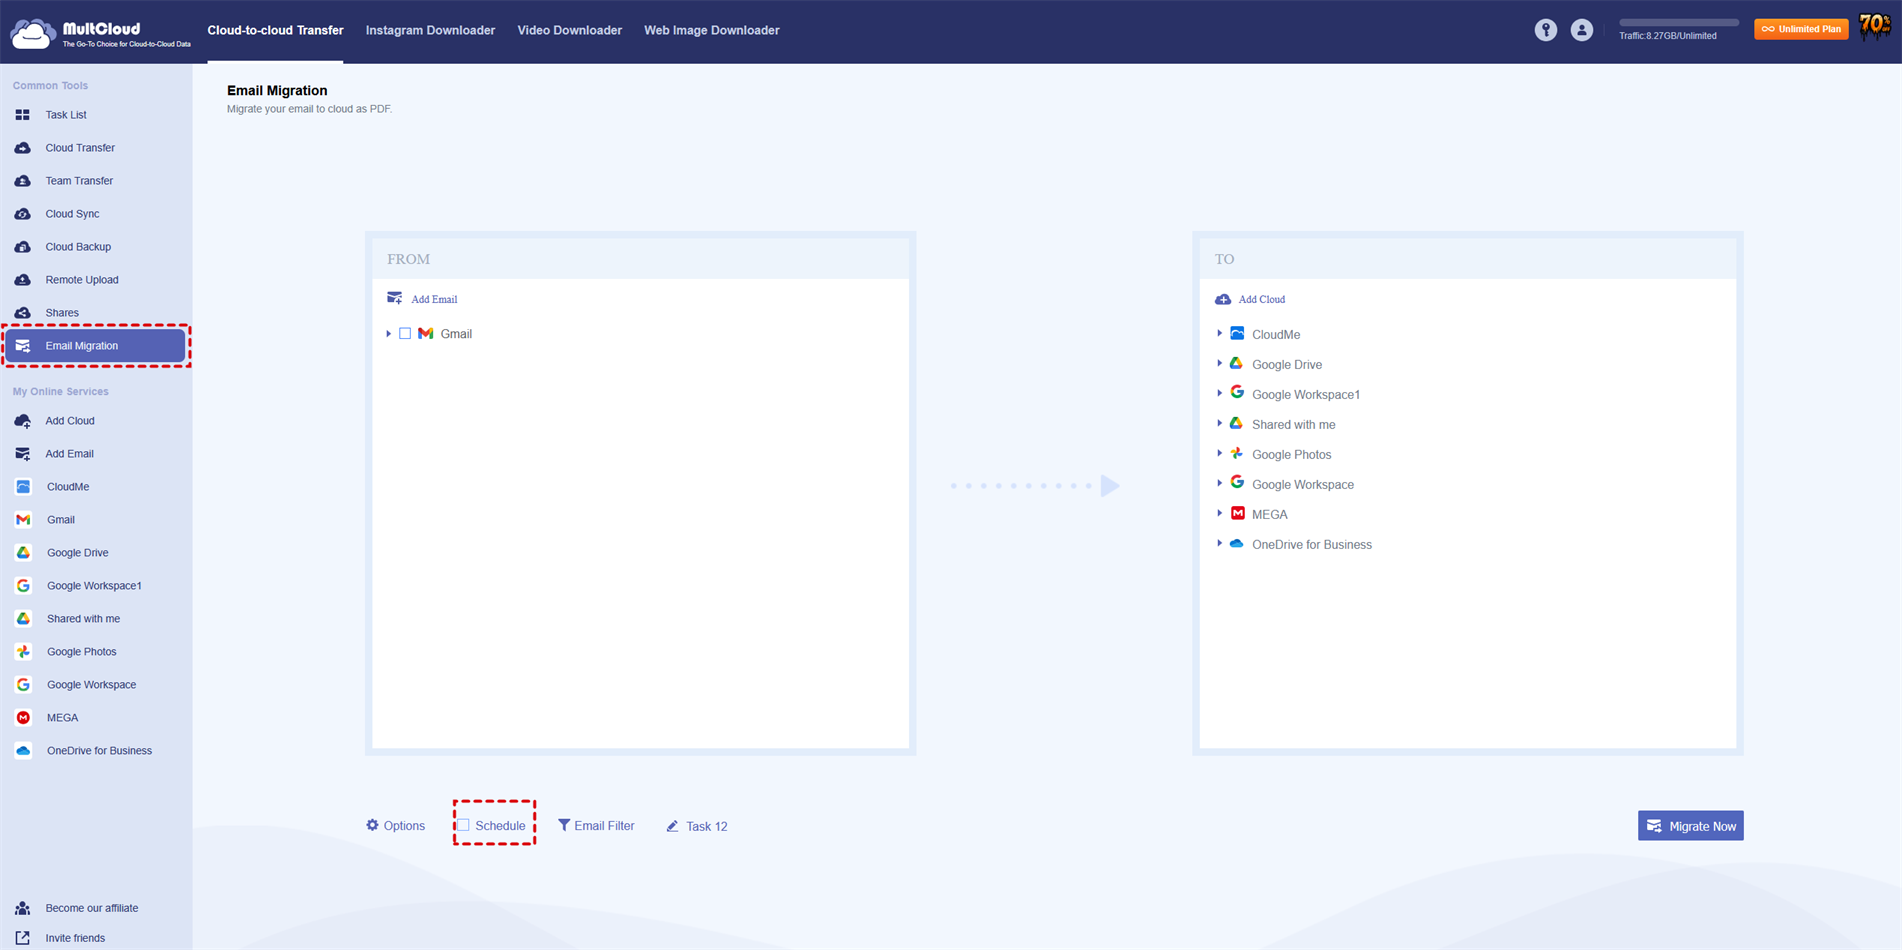
Task: Click the Add Cloud sidebar icon
Action: (22, 421)
